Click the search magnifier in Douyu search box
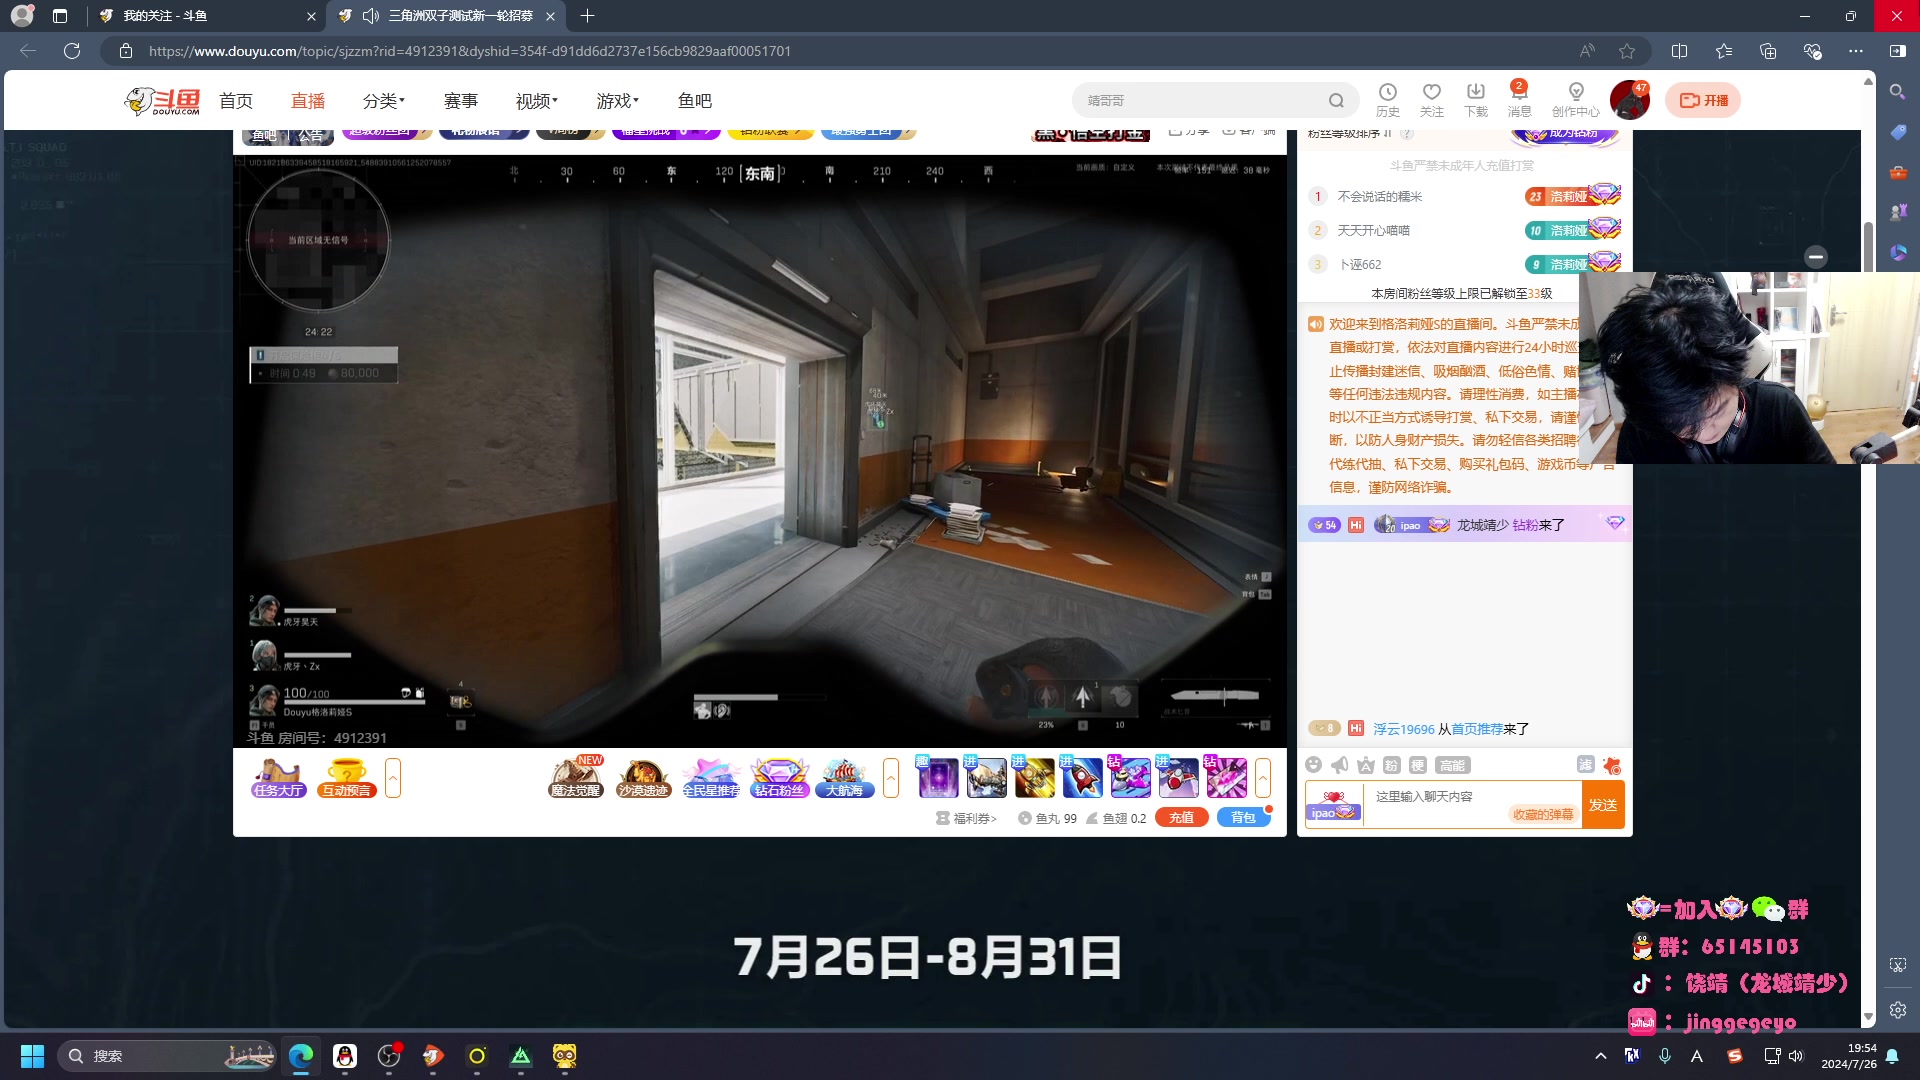The image size is (1920, 1080). pyautogui.click(x=1336, y=100)
